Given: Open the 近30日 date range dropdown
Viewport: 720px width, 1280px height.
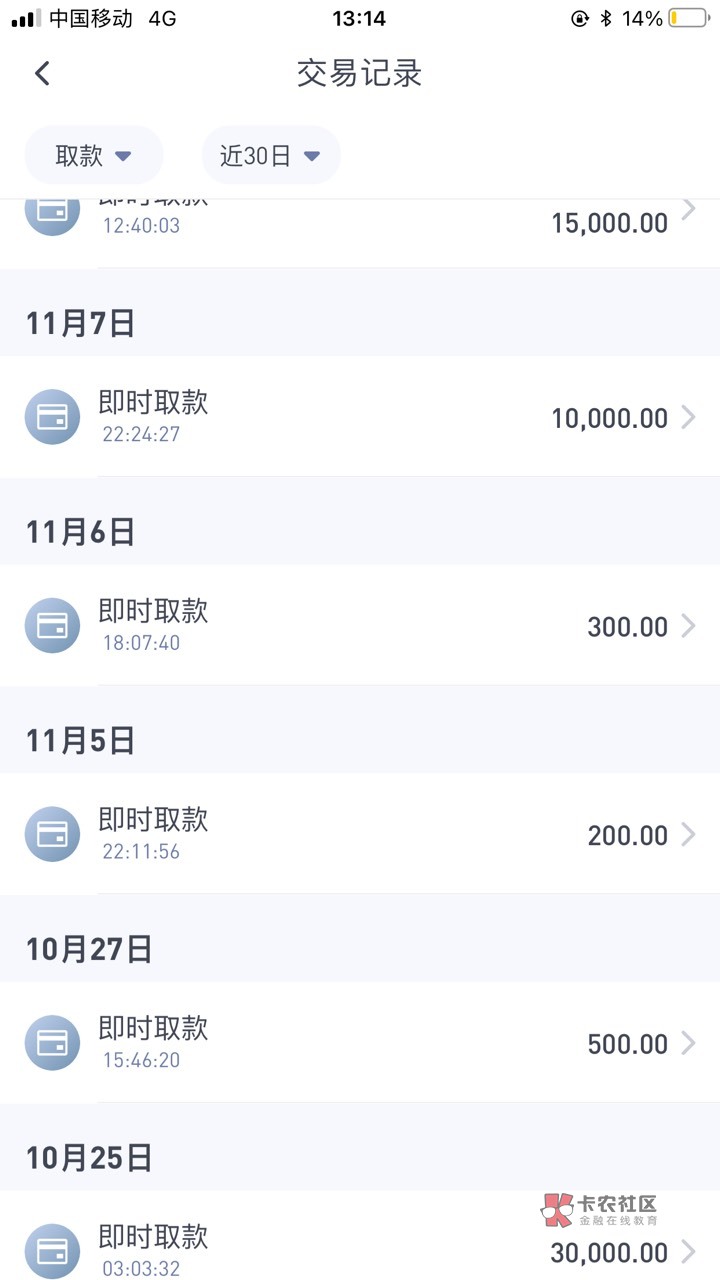Looking at the screenshot, I should (x=271, y=155).
